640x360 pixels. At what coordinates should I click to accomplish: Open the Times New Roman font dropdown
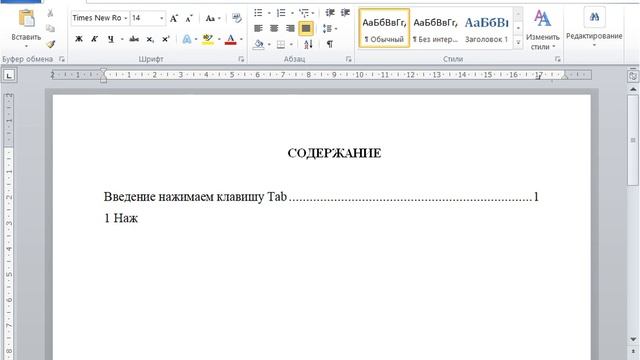126,18
